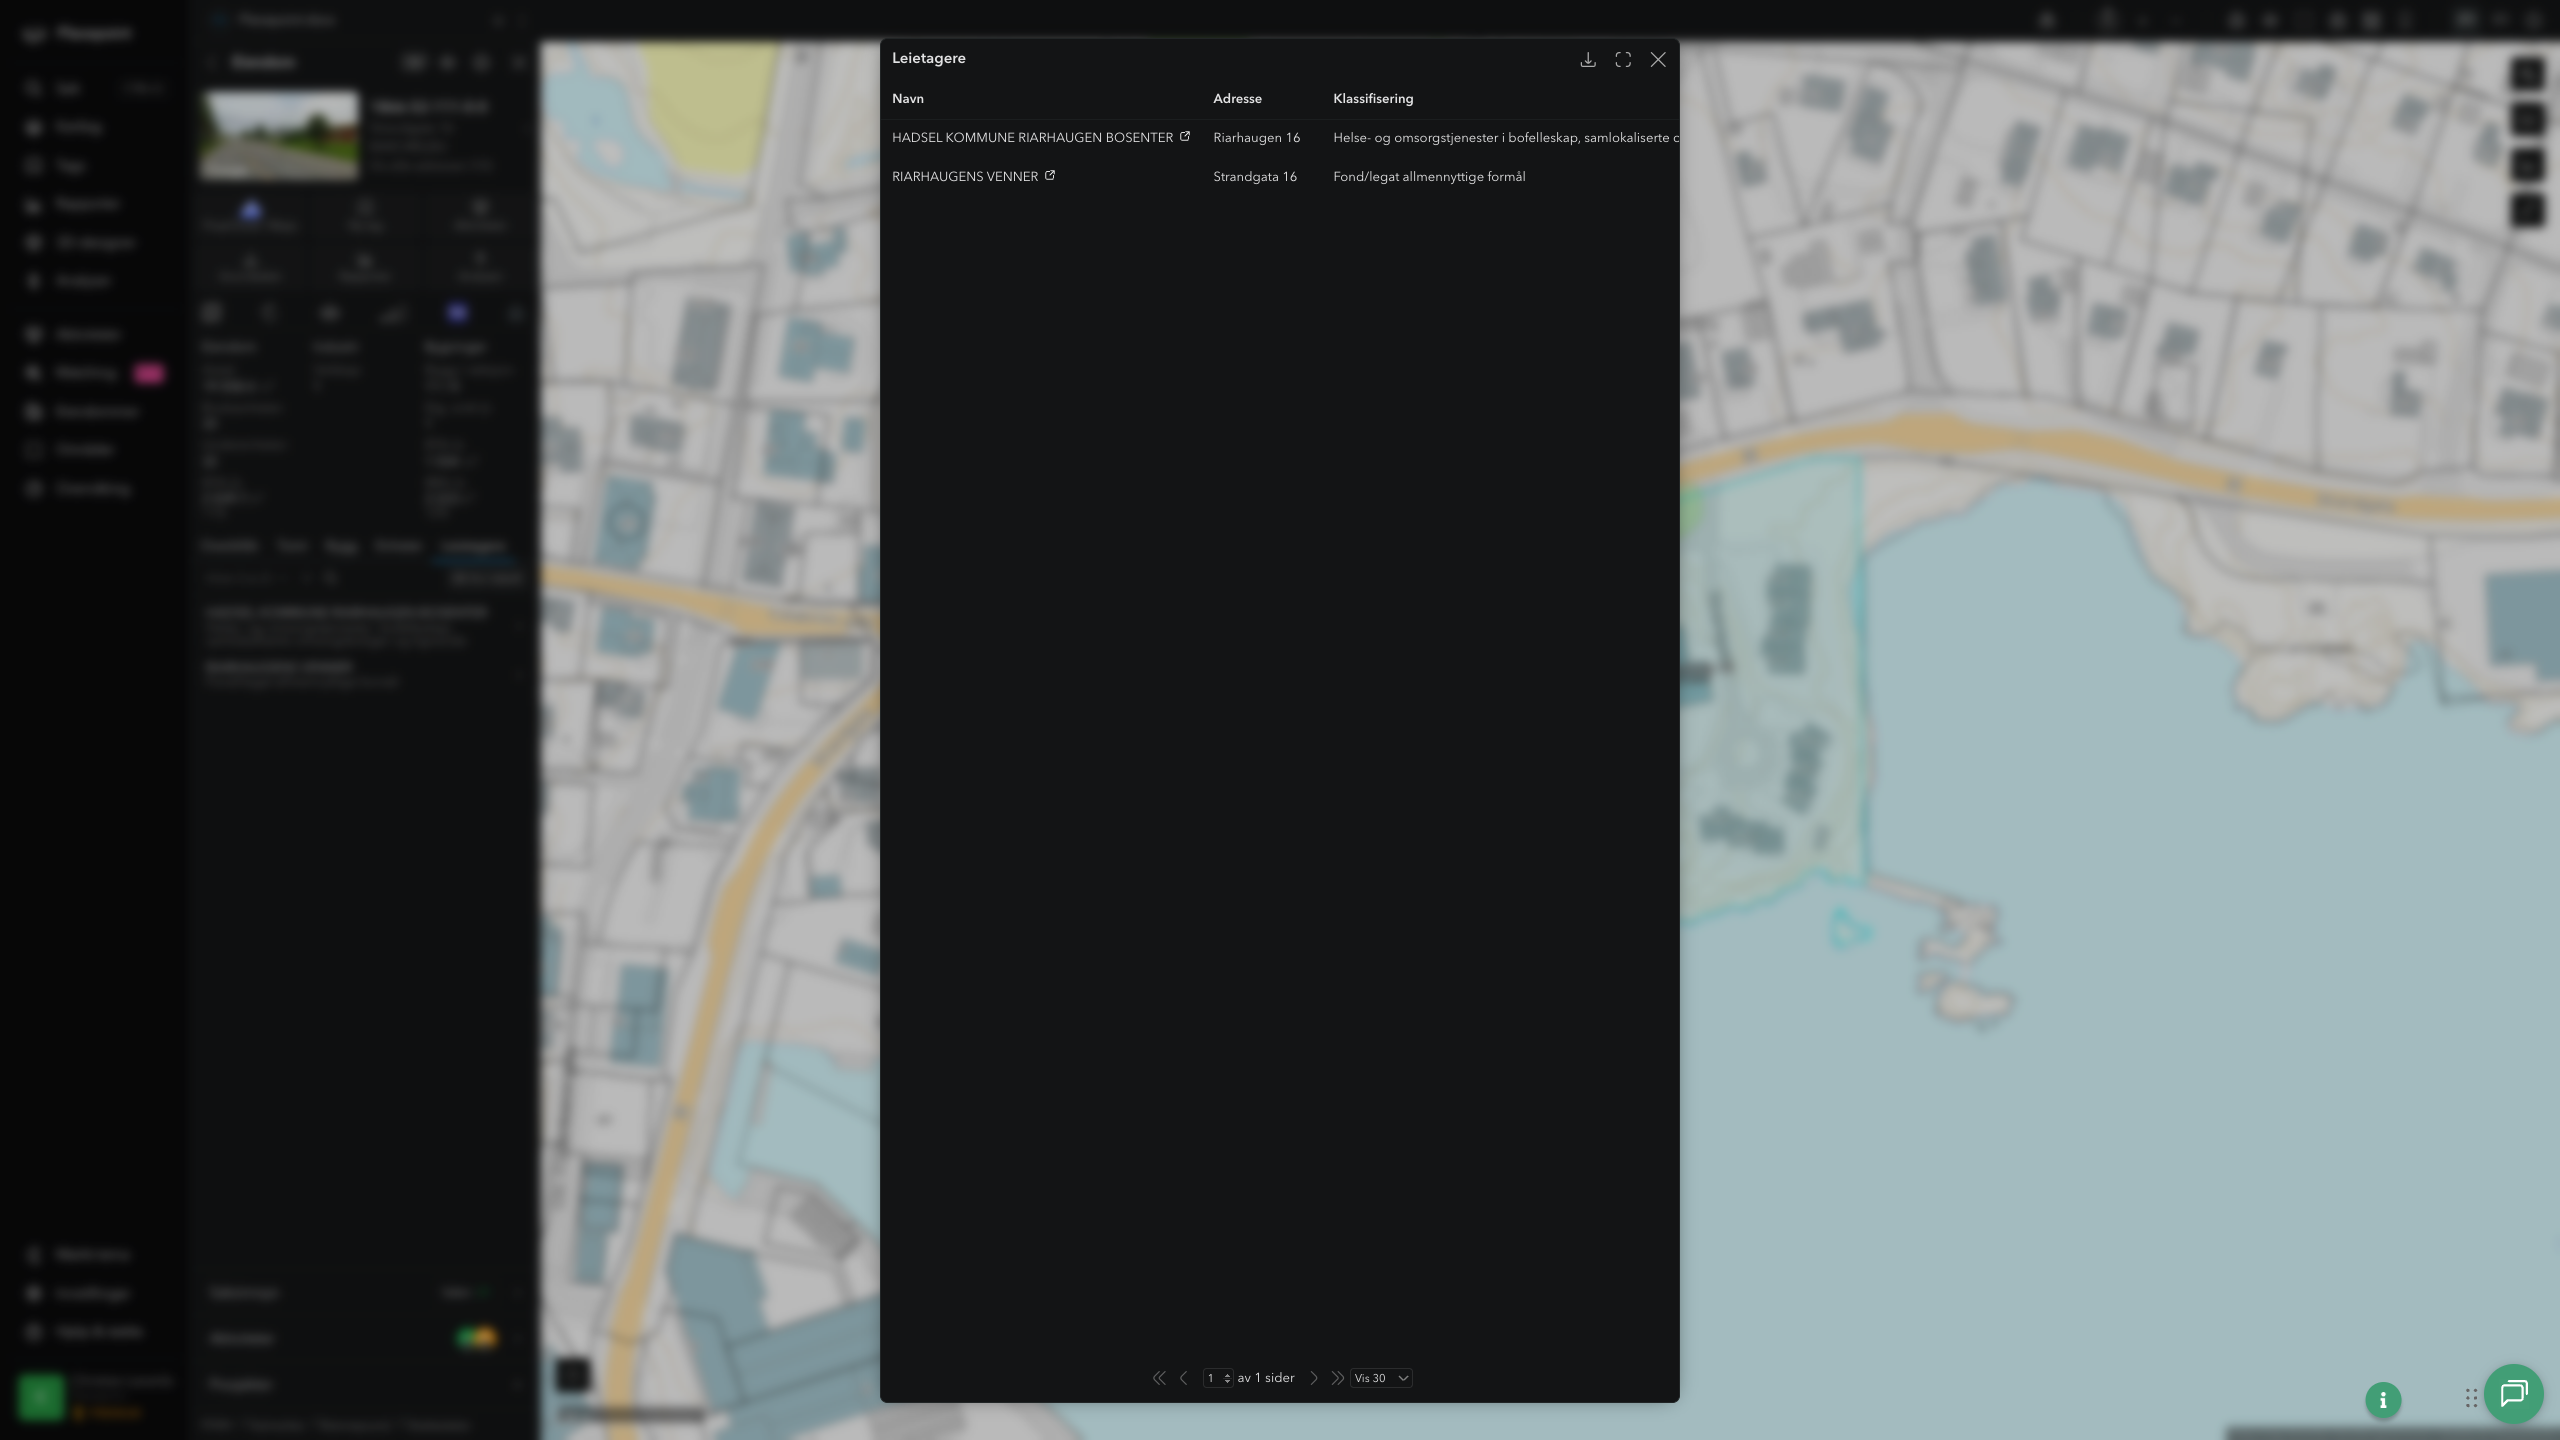Image resolution: width=2560 pixels, height=1440 pixels.
Task: Open the Vis 30 rows dropdown
Action: (x=1381, y=1378)
